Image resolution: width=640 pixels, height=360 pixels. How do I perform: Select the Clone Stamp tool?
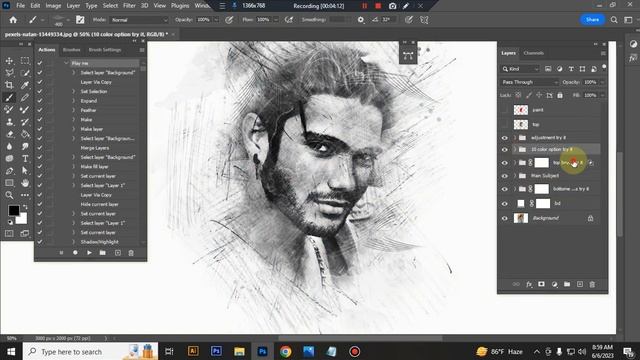(x=9, y=122)
